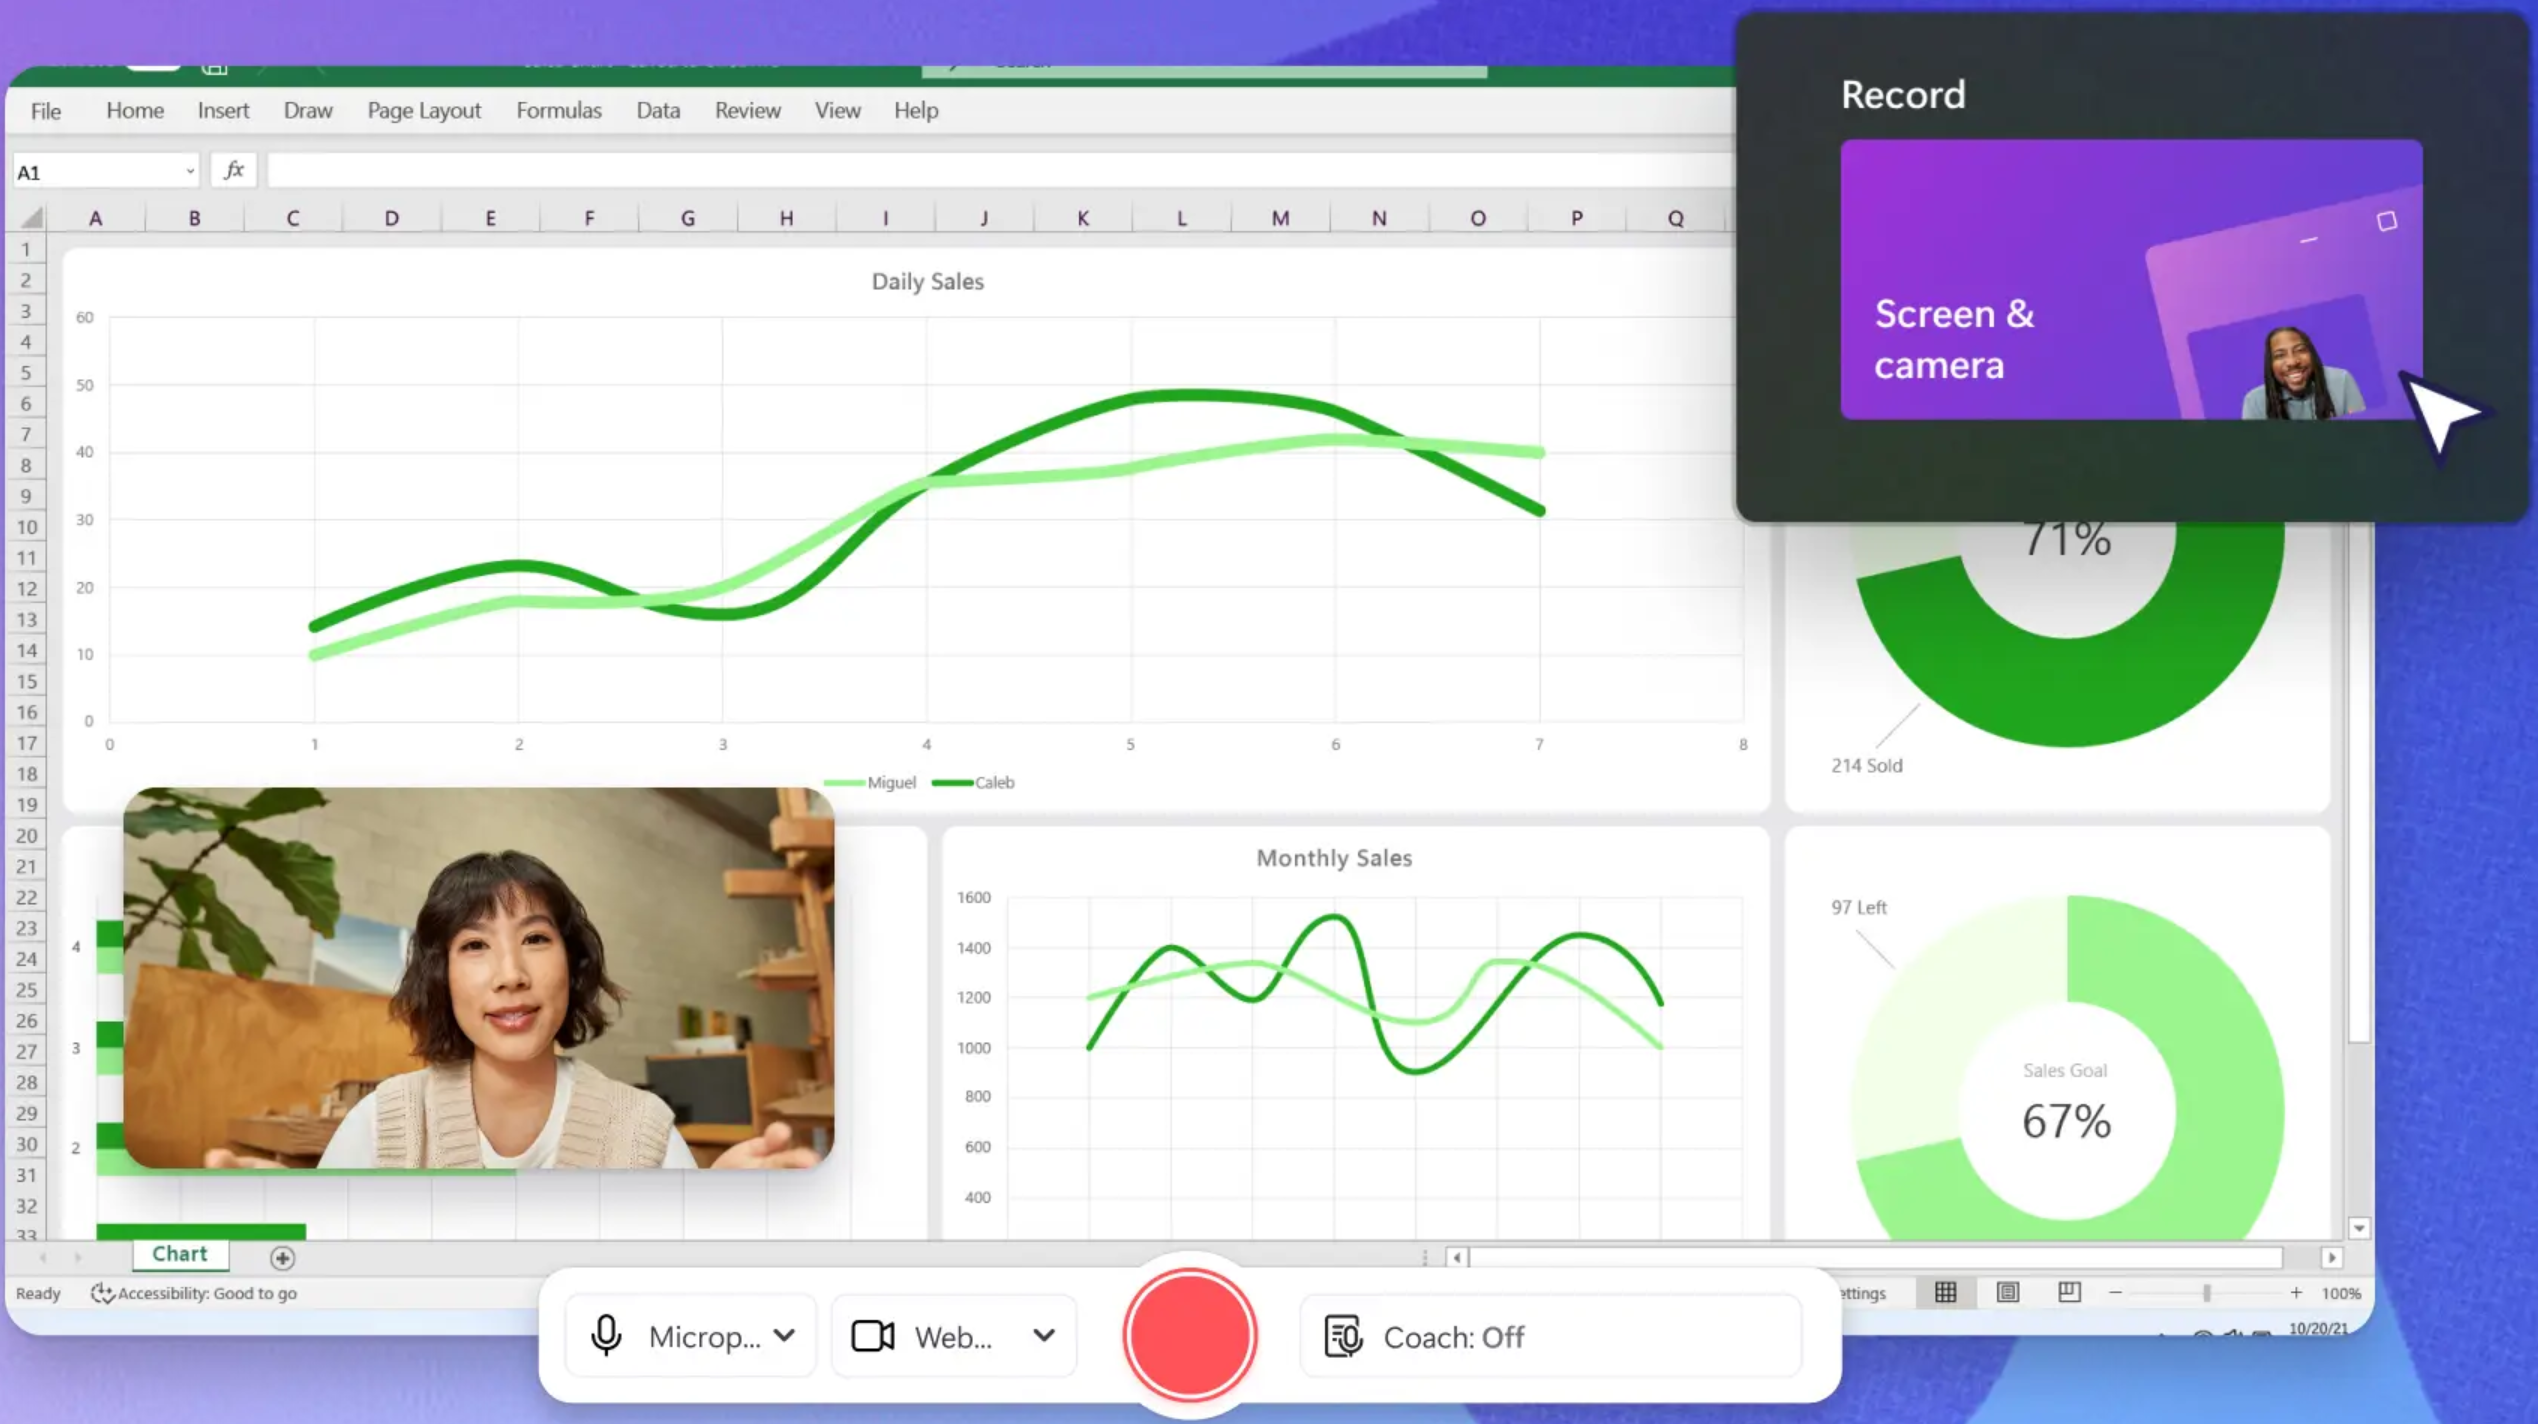Start recording with the red button
2538x1424 pixels.
coord(1189,1335)
